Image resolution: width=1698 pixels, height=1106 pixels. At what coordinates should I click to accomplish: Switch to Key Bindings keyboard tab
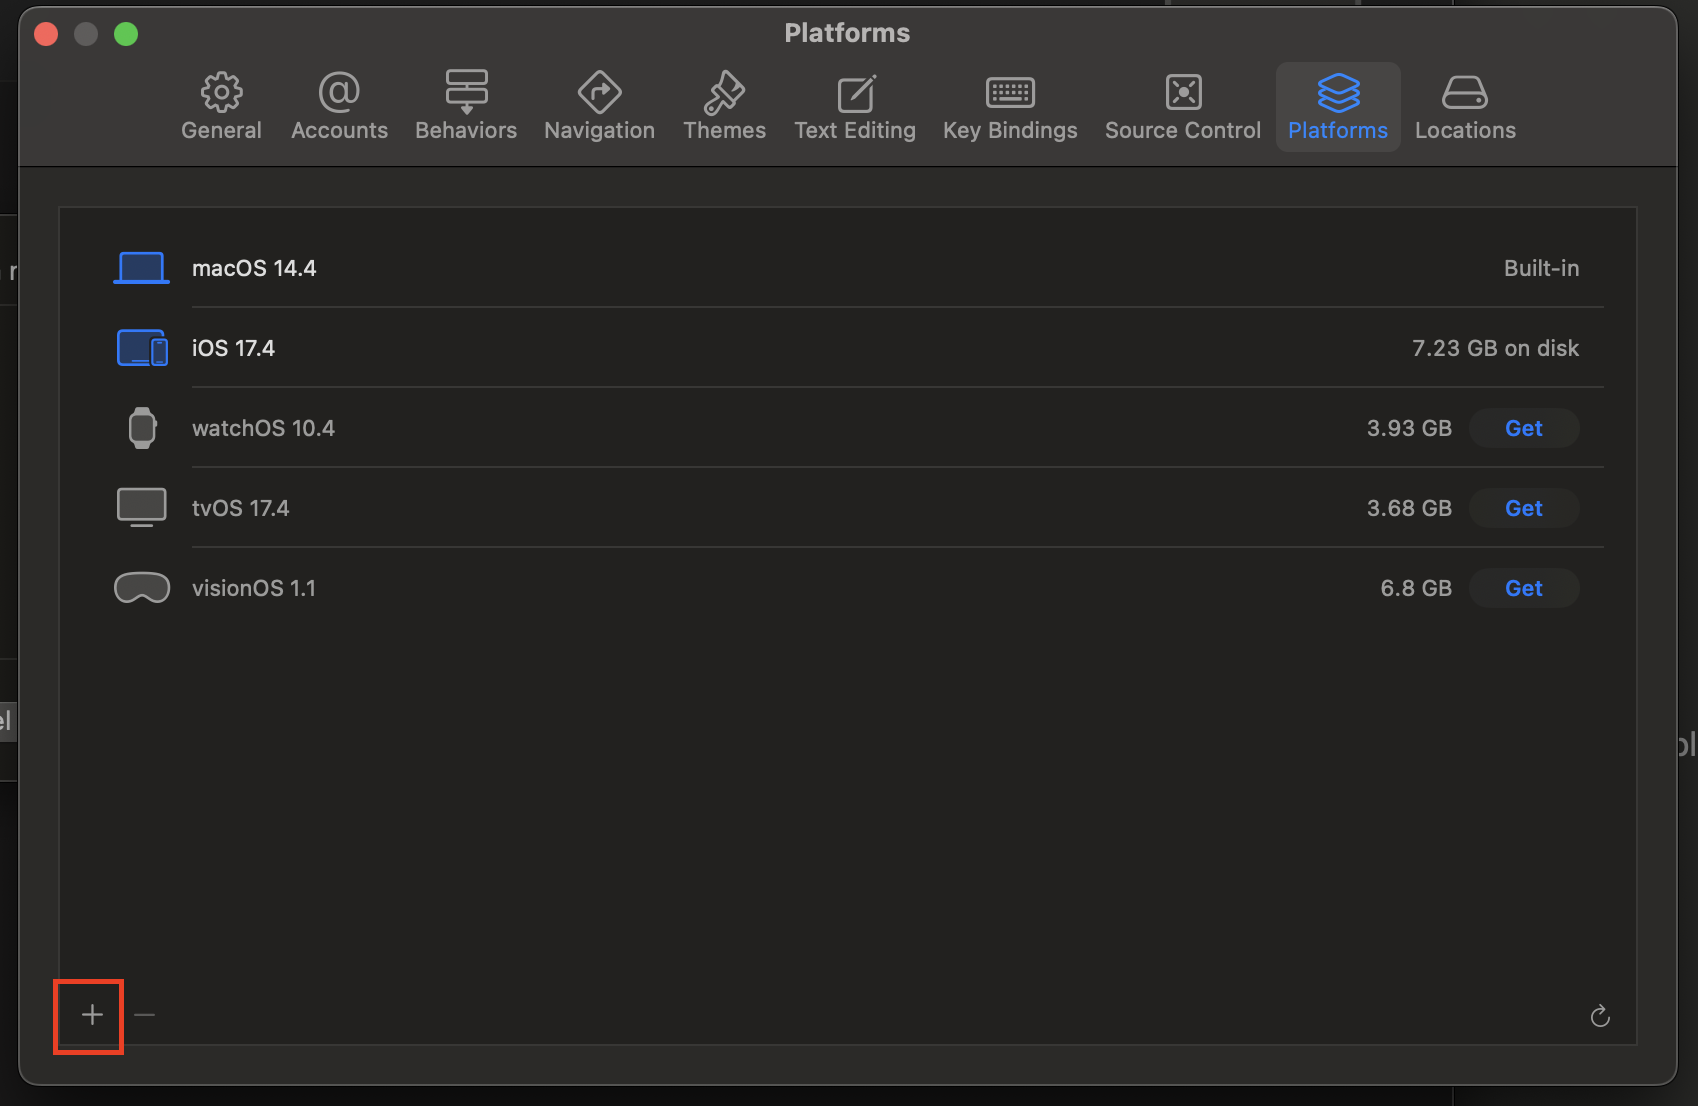(x=1010, y=107)
